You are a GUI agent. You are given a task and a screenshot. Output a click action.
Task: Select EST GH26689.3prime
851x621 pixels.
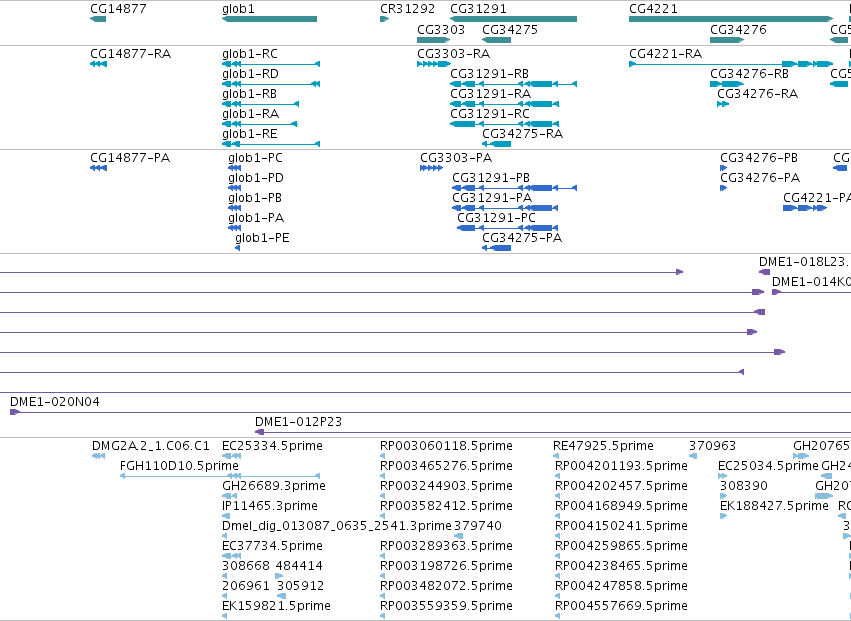[x=230, y=496]
